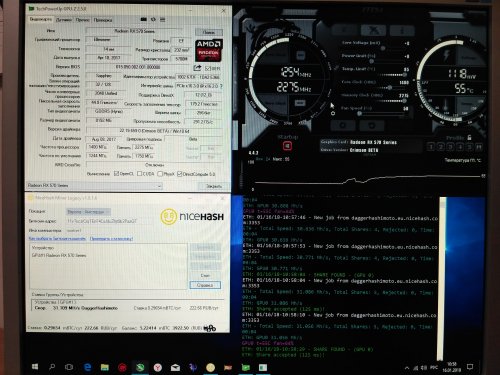Select Afterburner profile slot 1
This screenshot has width=500, height=375.
[x=431, y=147]
